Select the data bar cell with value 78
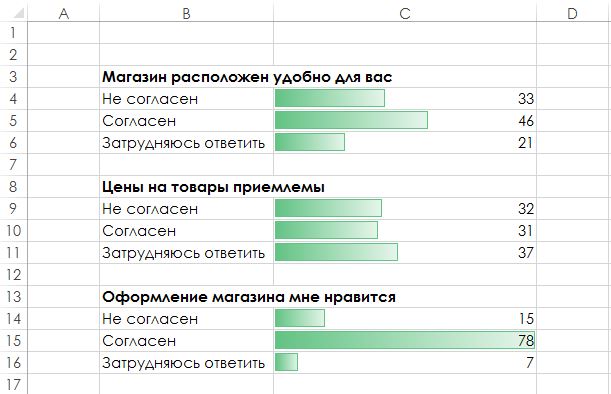 pos(405,340)
